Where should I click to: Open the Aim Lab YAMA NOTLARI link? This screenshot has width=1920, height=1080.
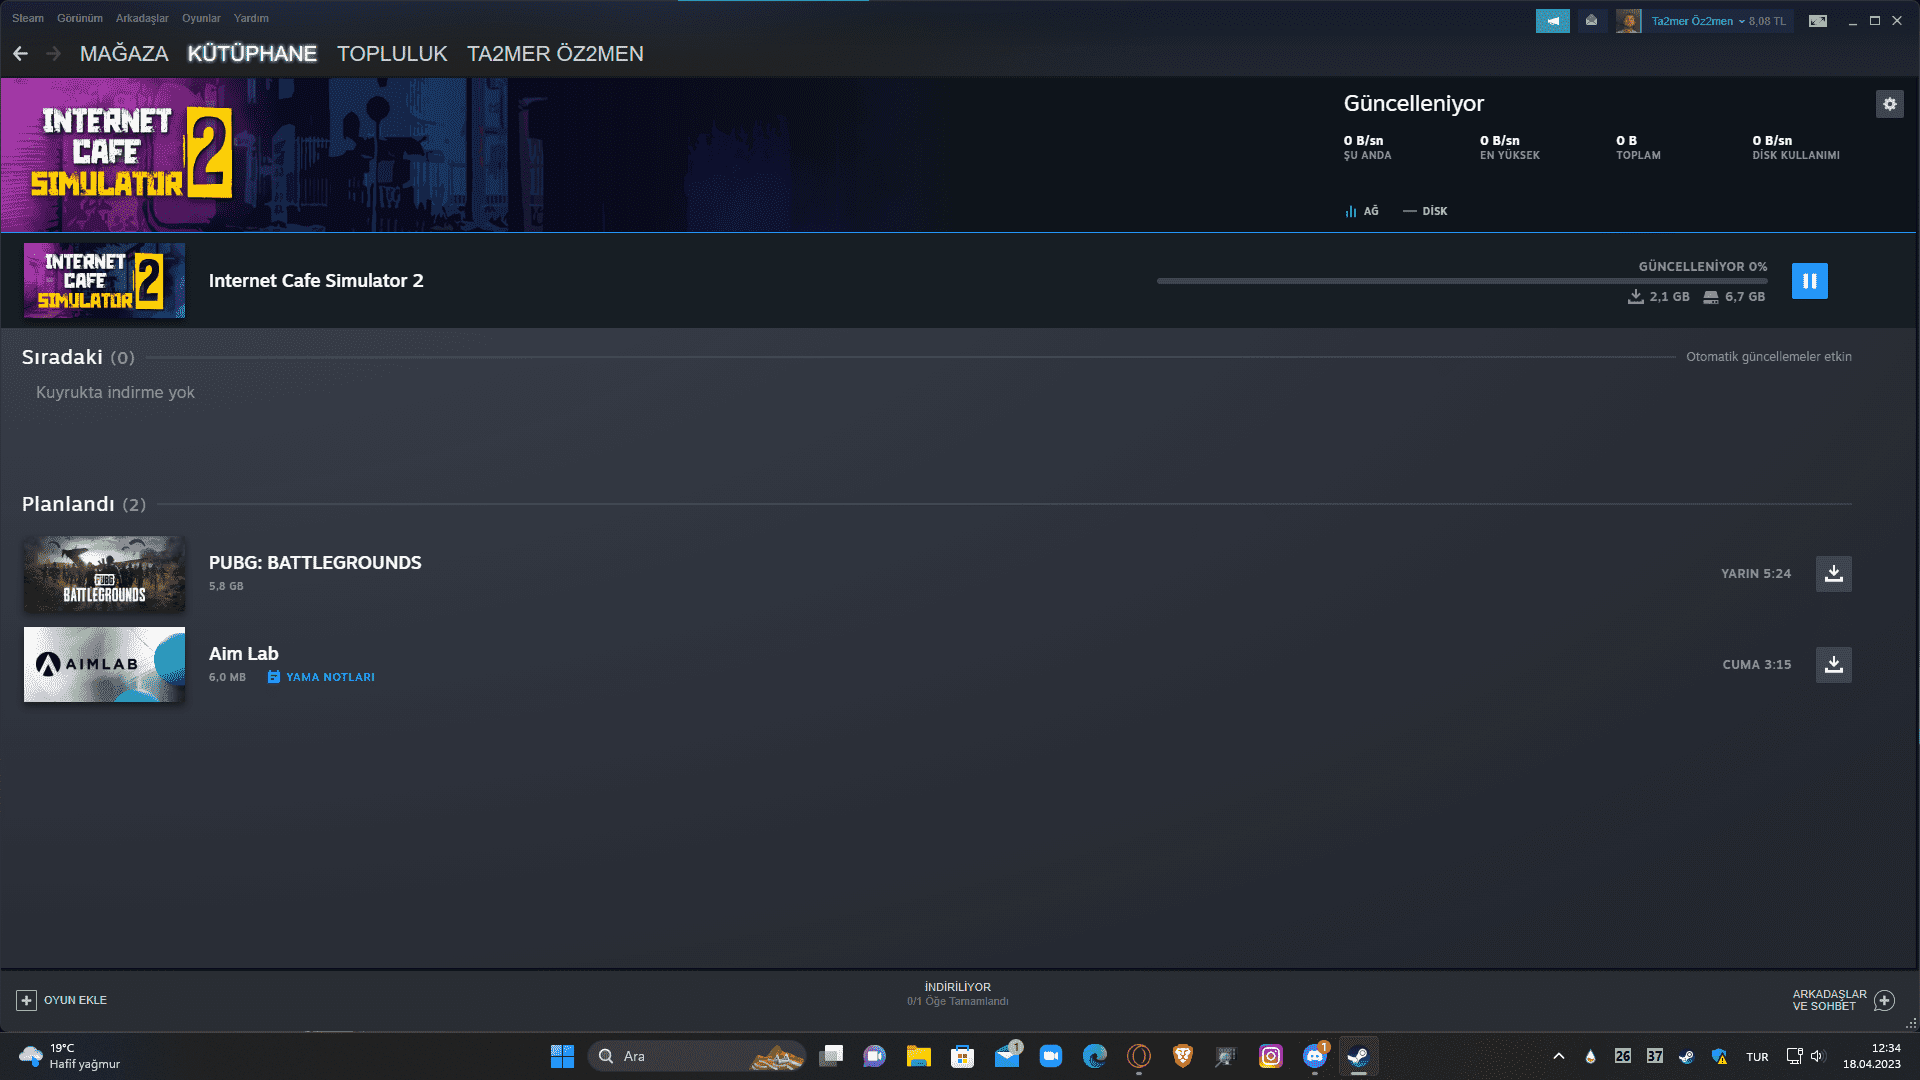pos(329,677)
